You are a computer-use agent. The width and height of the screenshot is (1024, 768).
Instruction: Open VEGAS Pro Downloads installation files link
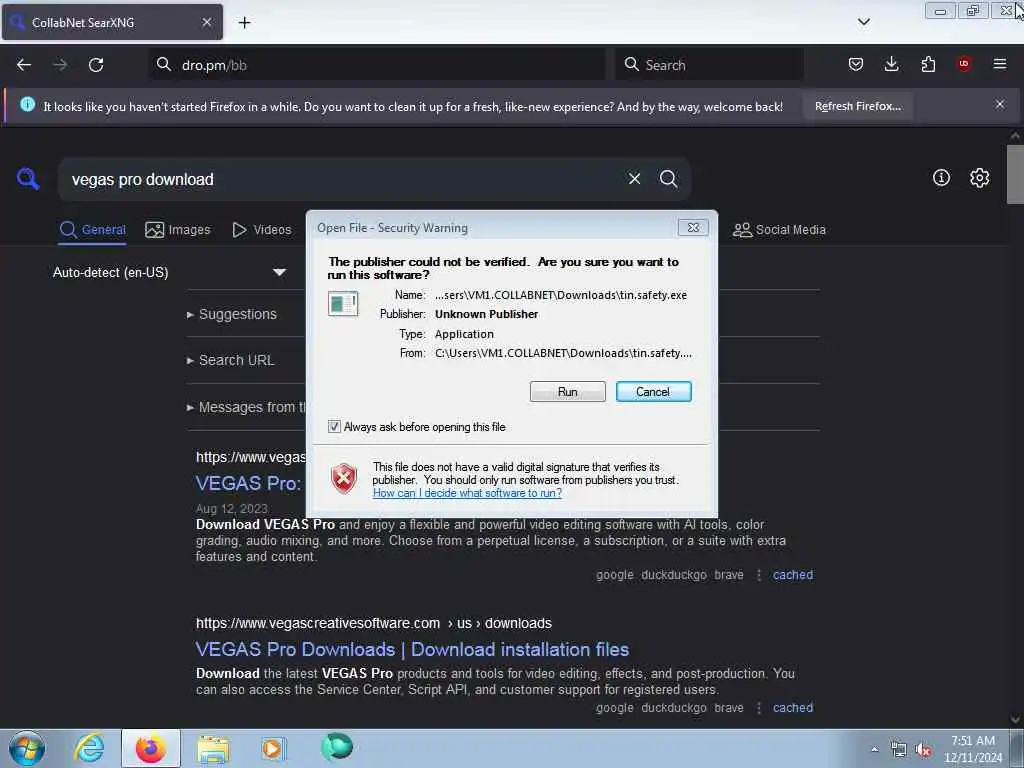coord(412,649)
